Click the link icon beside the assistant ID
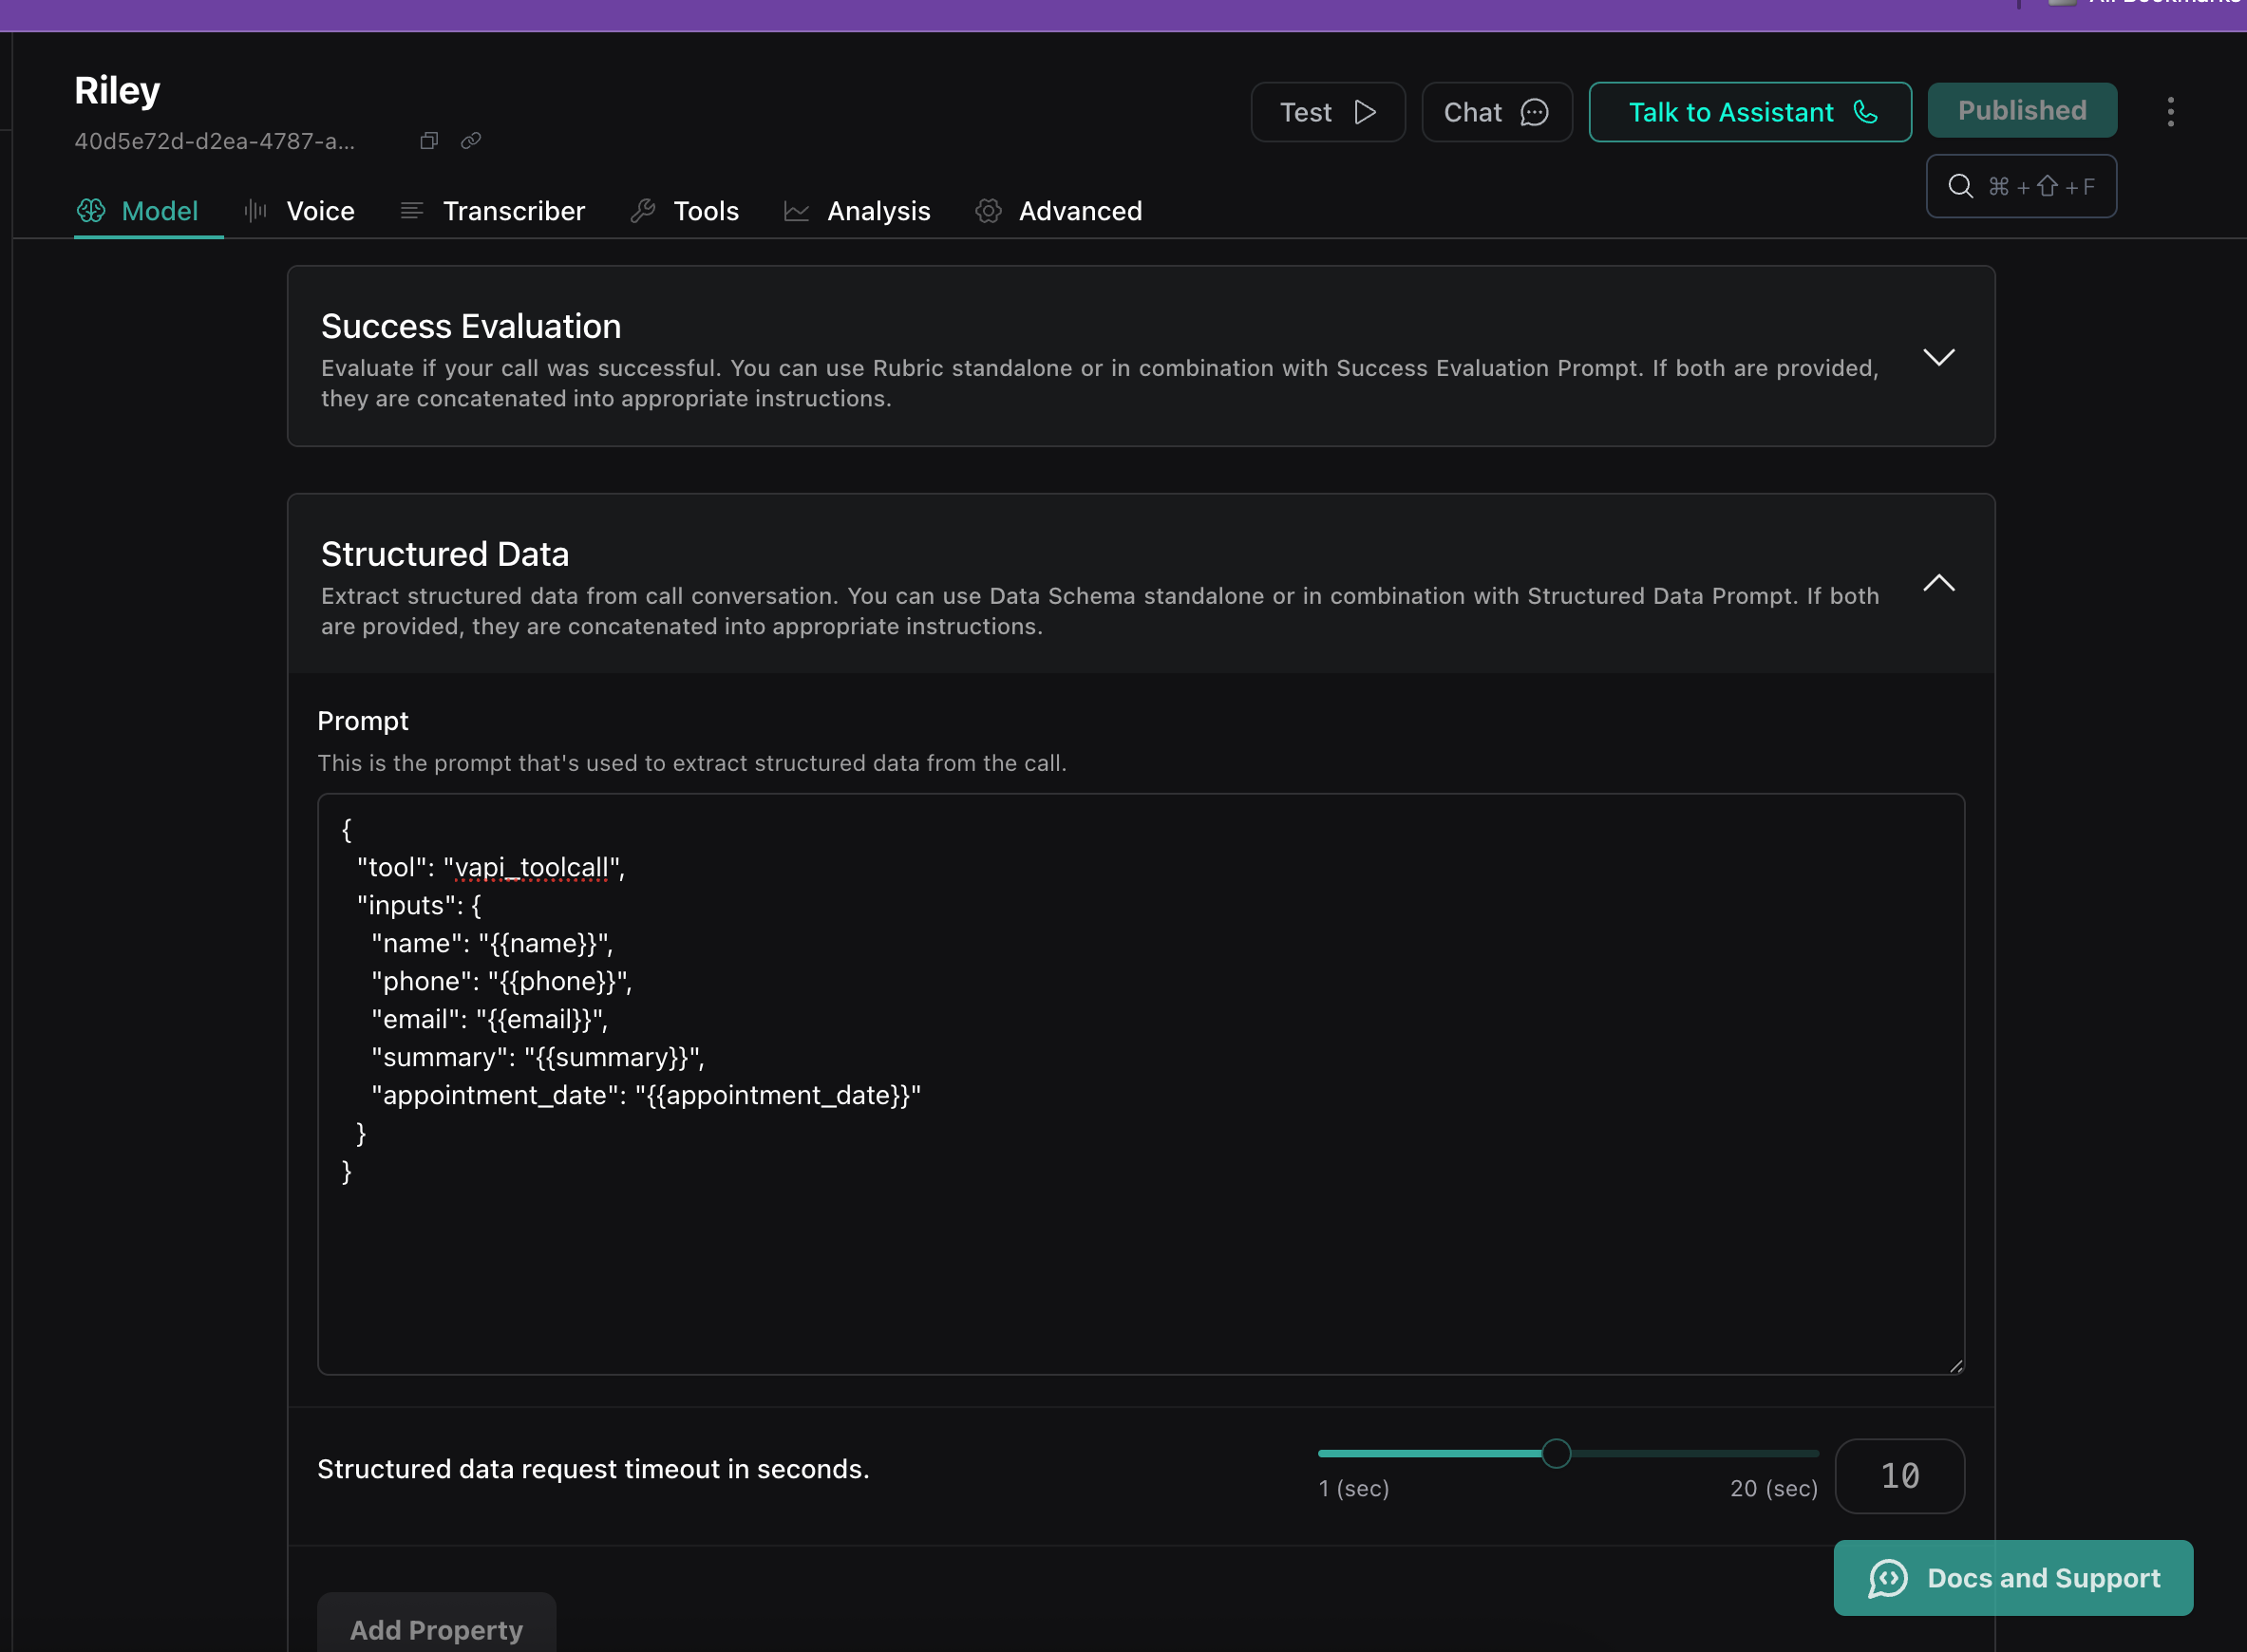Screen dimensions: 2247x1652 tap(471, 141)
